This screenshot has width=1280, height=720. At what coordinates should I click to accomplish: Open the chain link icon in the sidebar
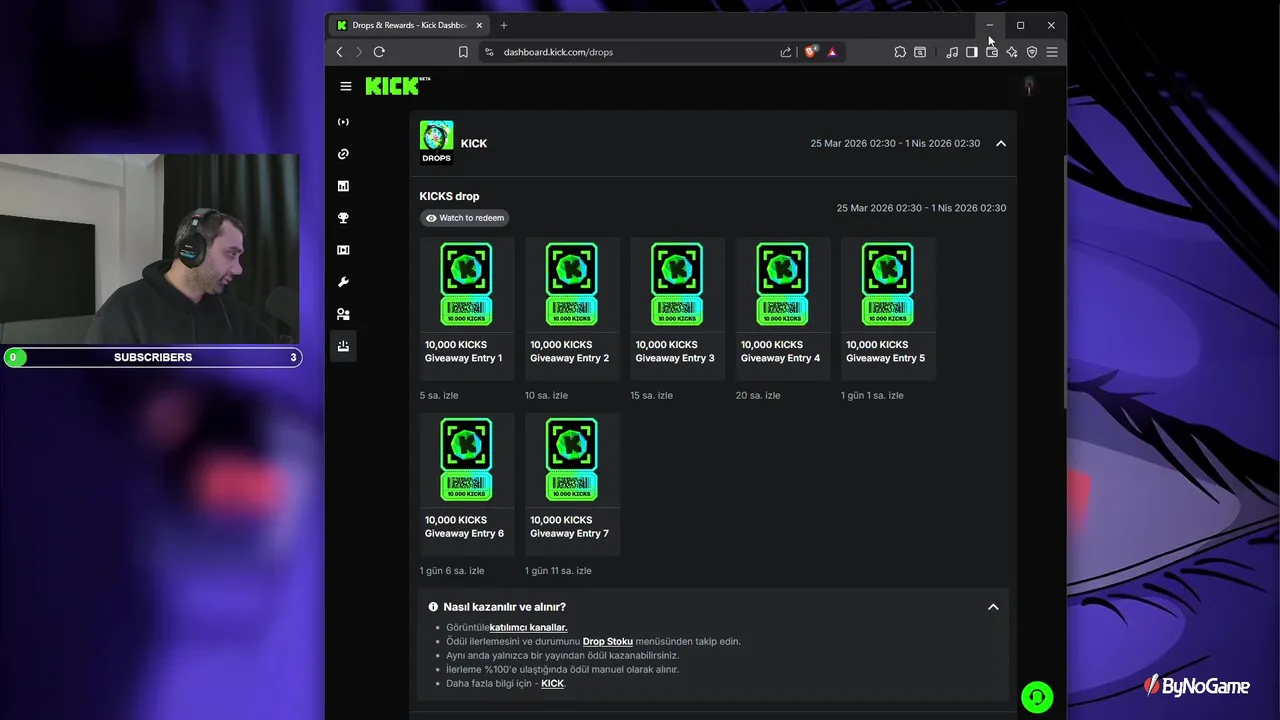point(343,154)
